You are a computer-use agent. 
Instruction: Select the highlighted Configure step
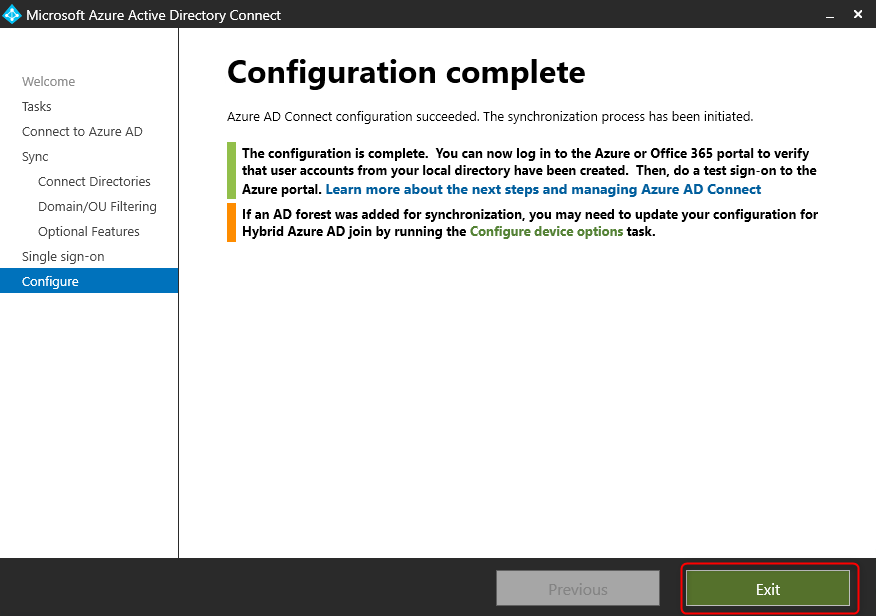pos(50,281)
